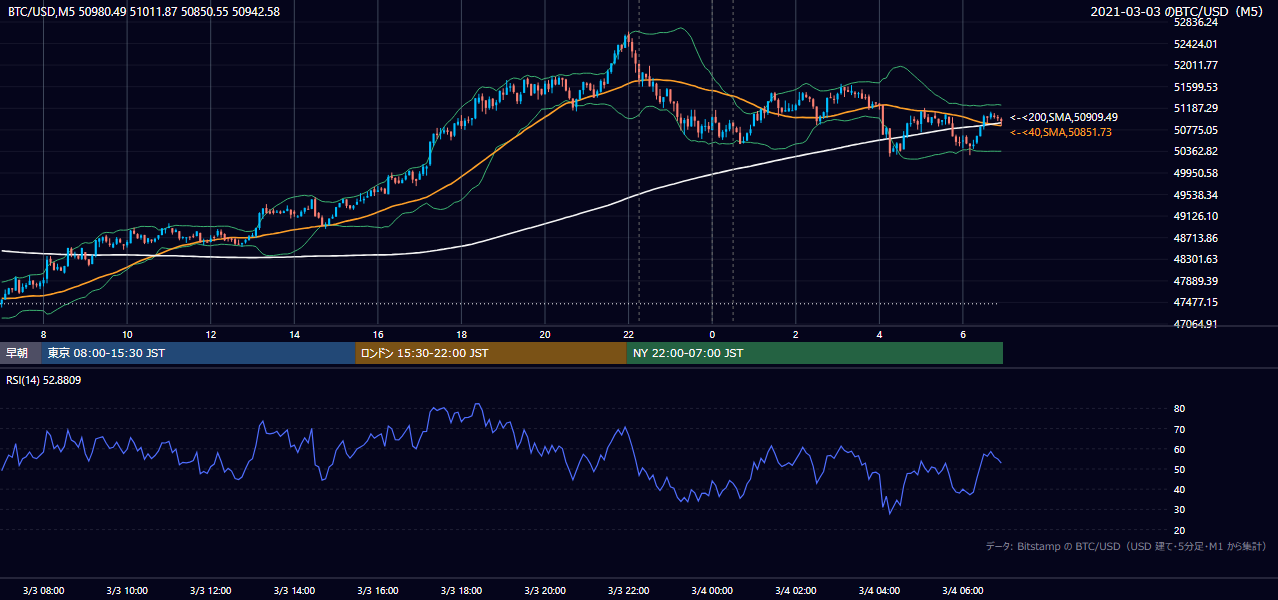This screenshot has width=1278, height=600.
Task: Select the NY 22:00-07:00 JST session bar
Action: click(815, 353)
